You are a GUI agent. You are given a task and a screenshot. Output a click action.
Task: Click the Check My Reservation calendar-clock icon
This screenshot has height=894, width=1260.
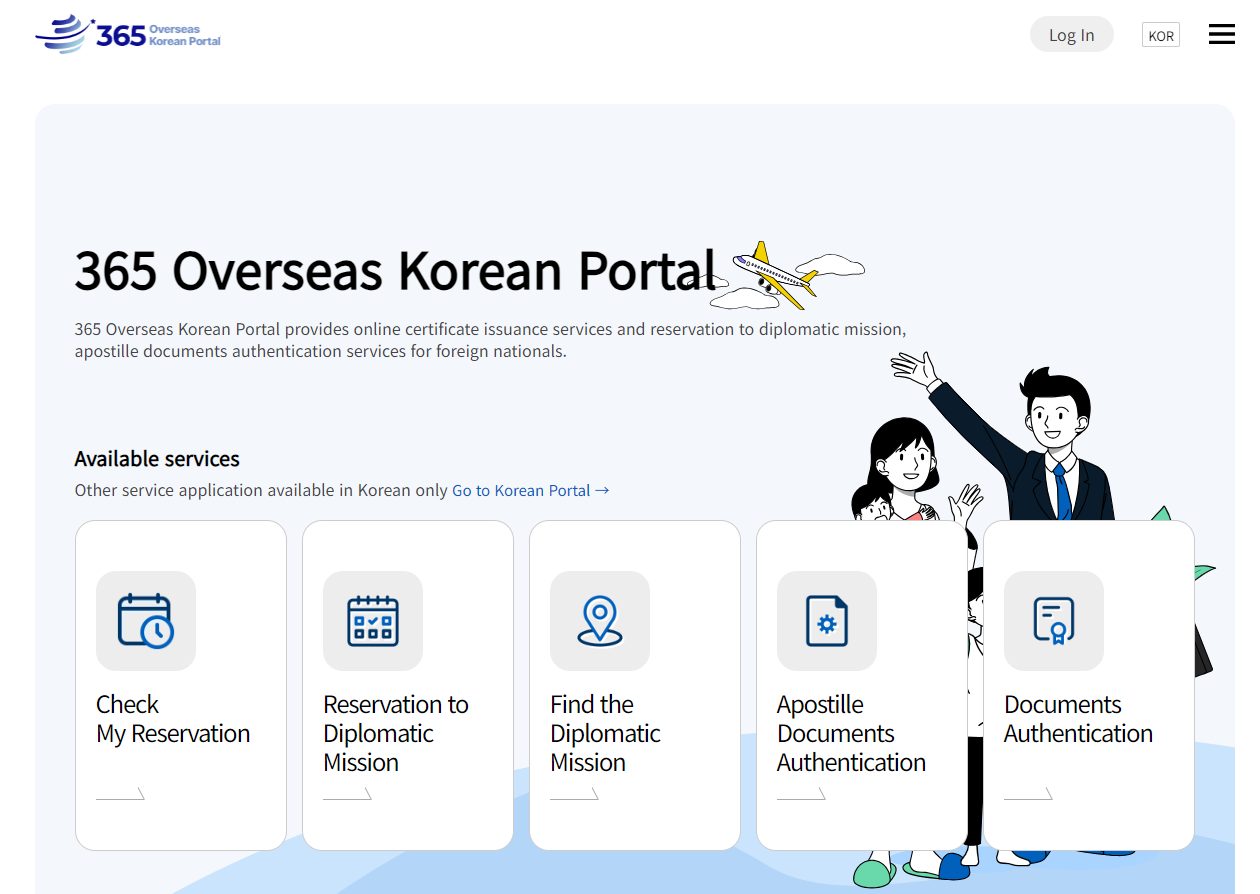click(146, 621)
